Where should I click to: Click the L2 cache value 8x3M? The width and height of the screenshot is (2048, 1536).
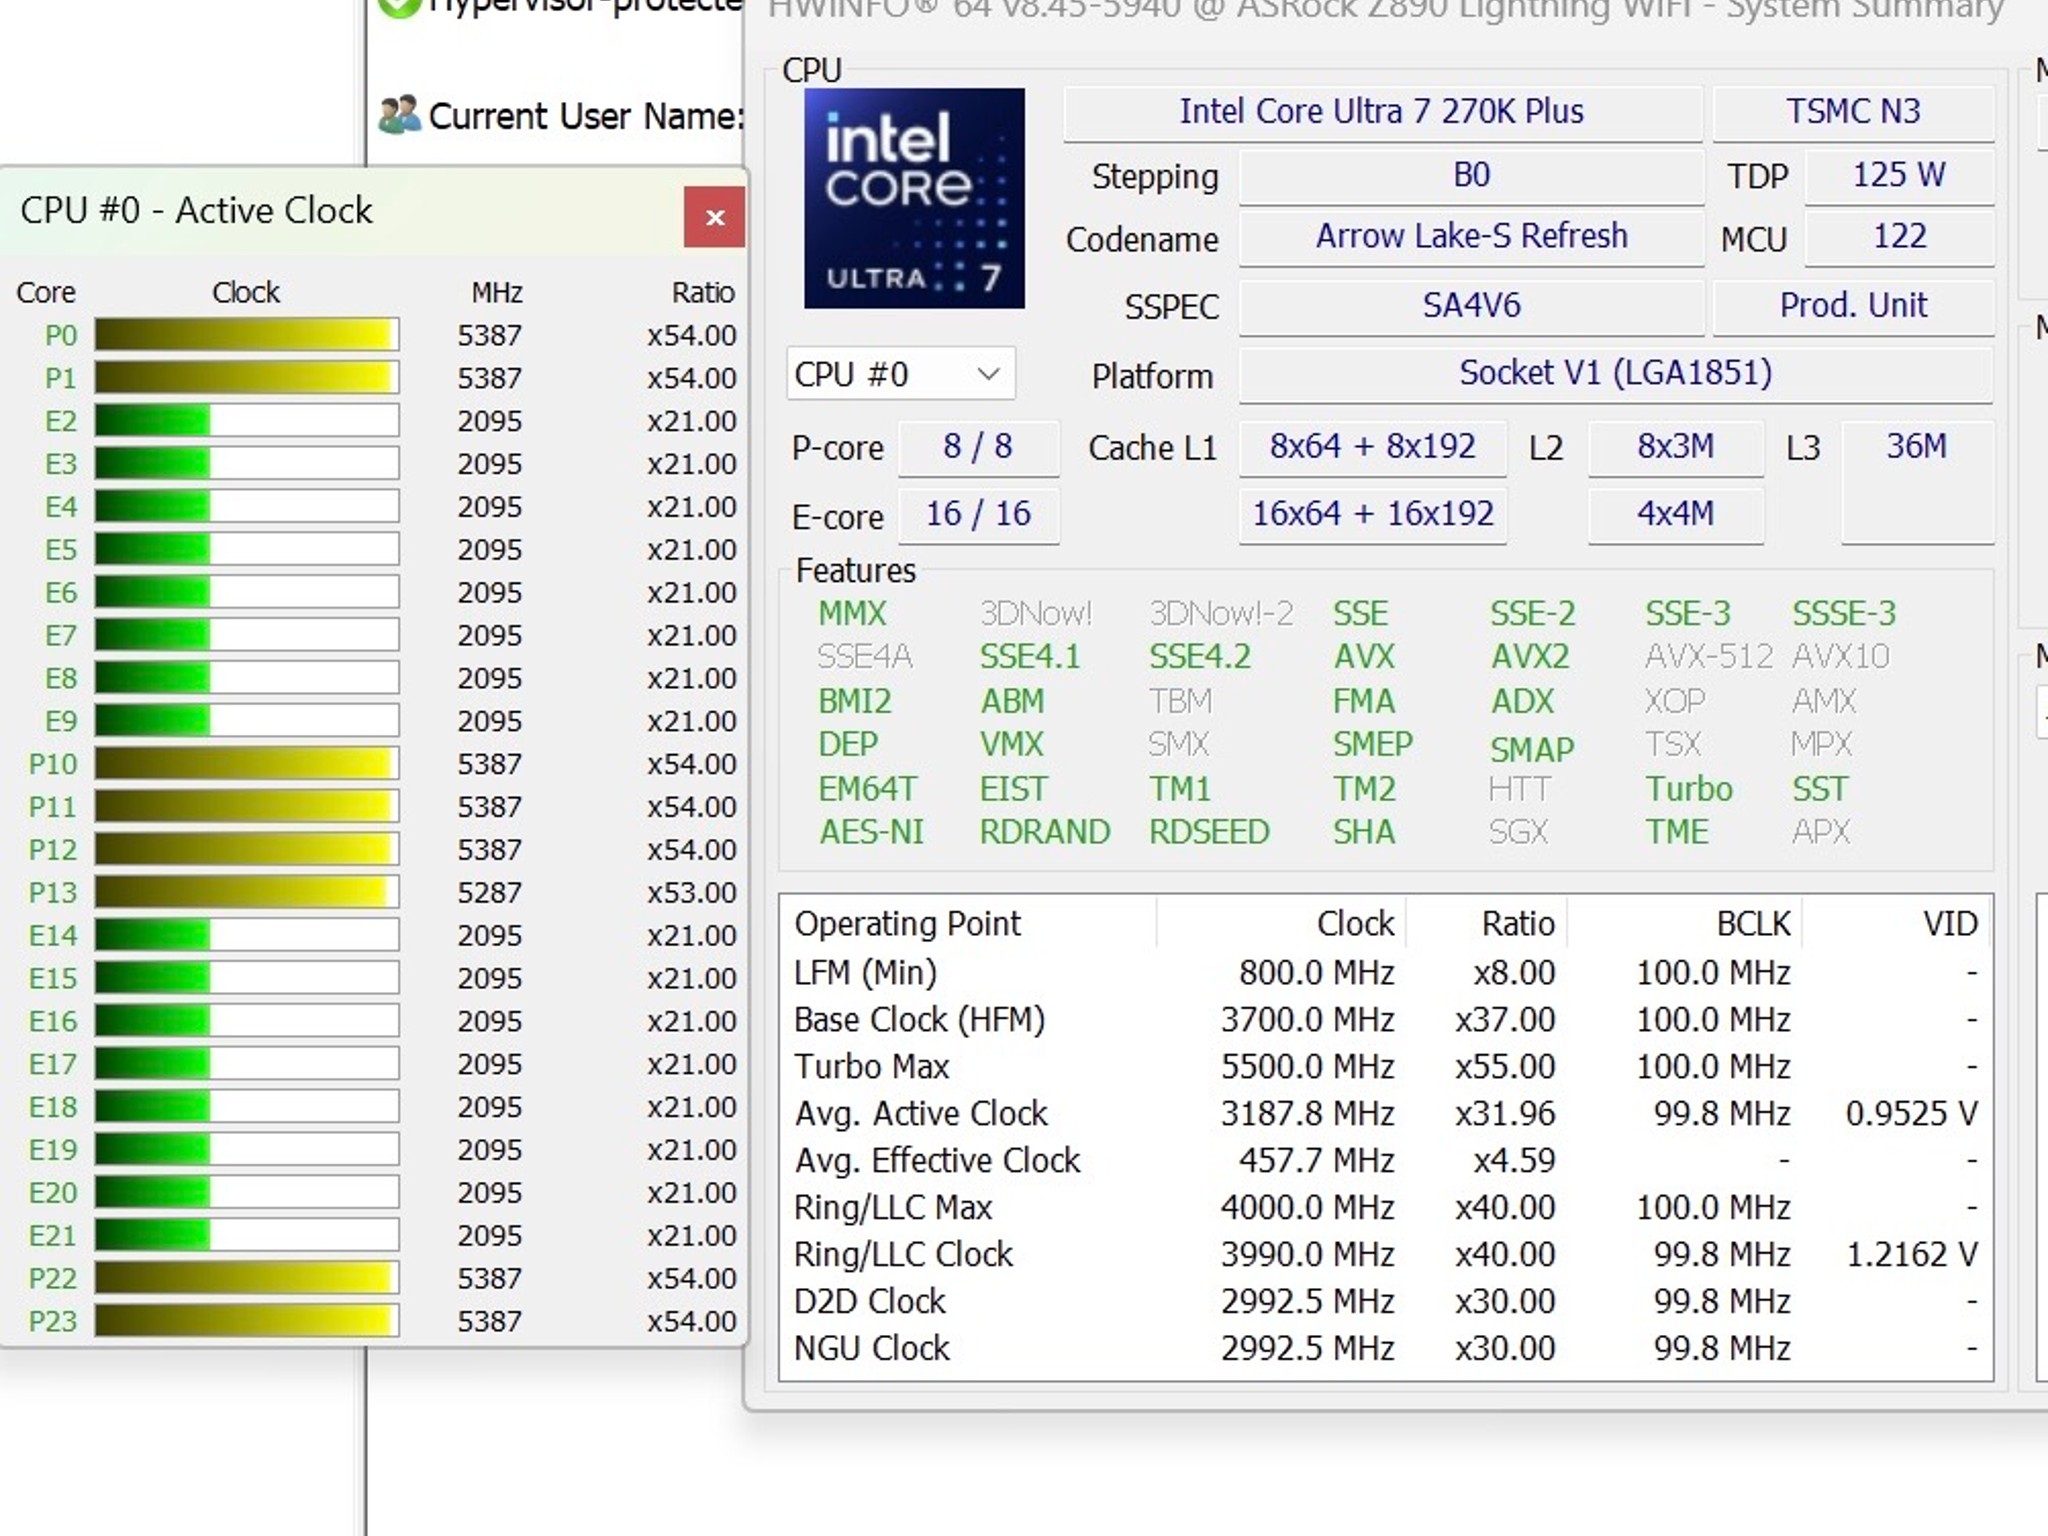[1675, 447]
